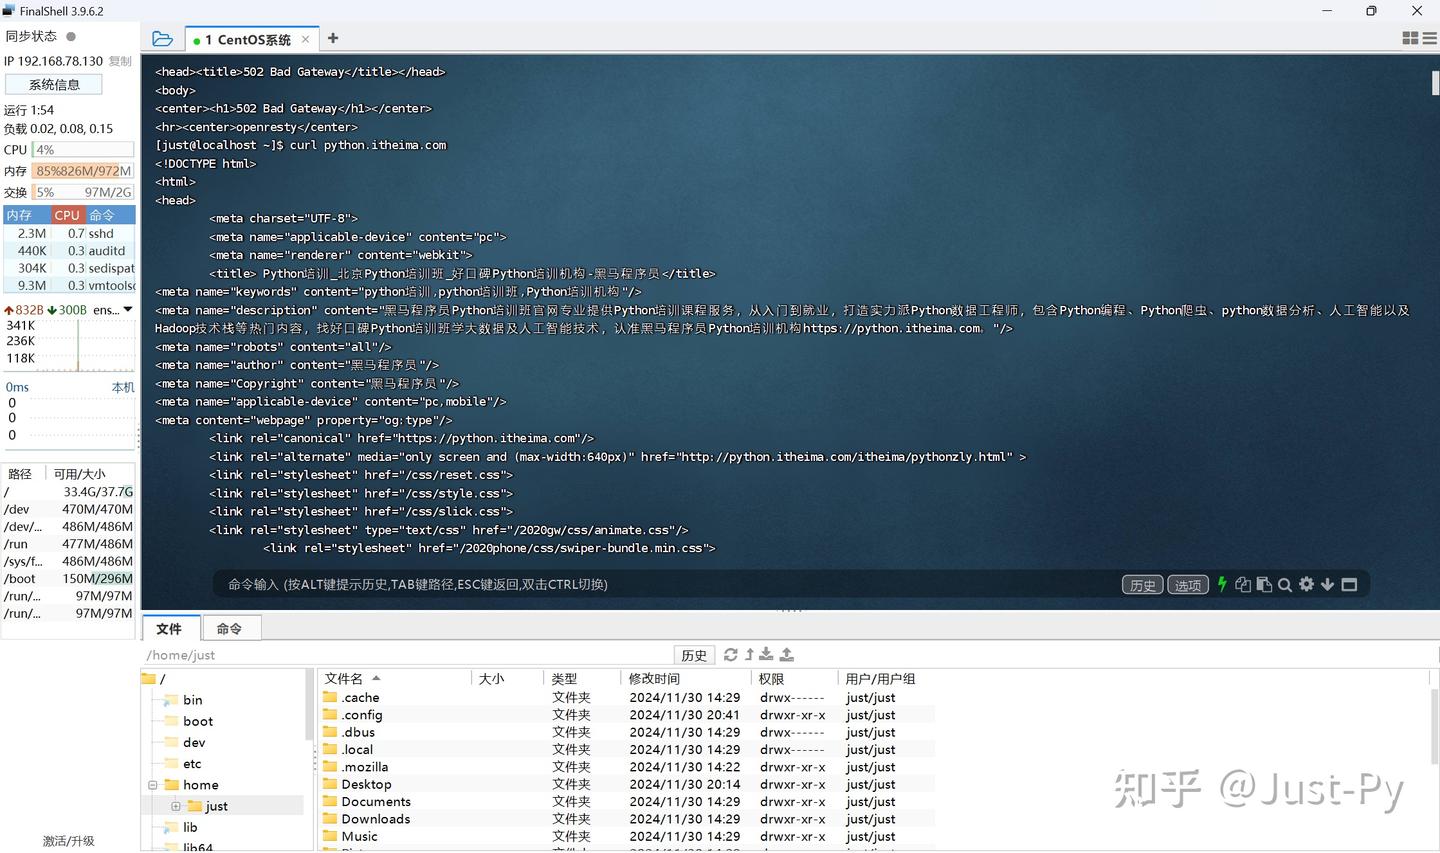1440x853 pixels.
Task: Collapse the home tree node
Action: click(x=153, y=785)
